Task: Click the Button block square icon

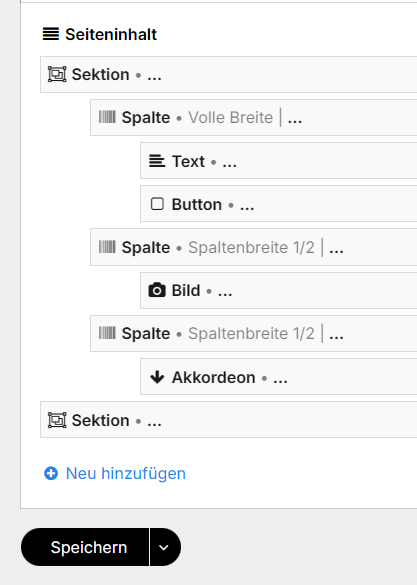Action: click(x=157, y=204)
